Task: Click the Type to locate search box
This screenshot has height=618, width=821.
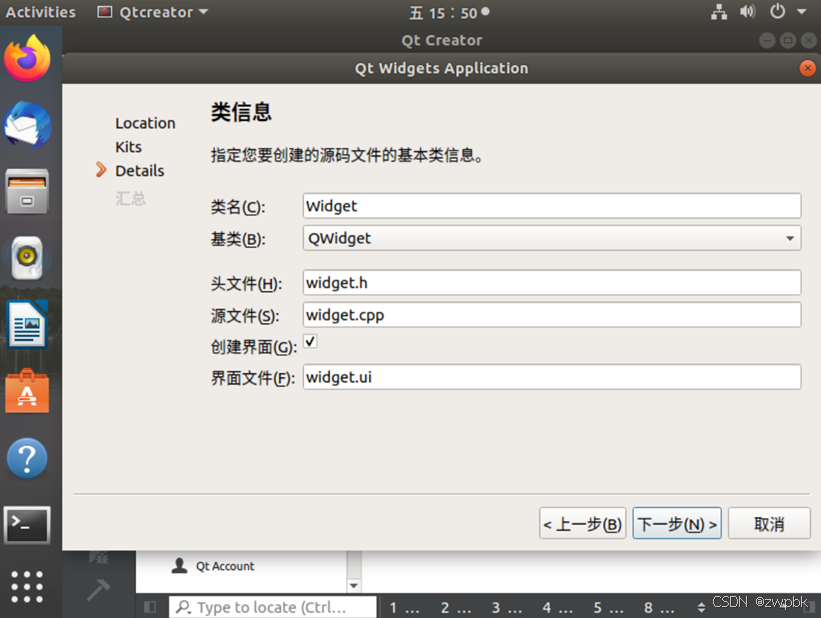Action: tap(272, 607)
